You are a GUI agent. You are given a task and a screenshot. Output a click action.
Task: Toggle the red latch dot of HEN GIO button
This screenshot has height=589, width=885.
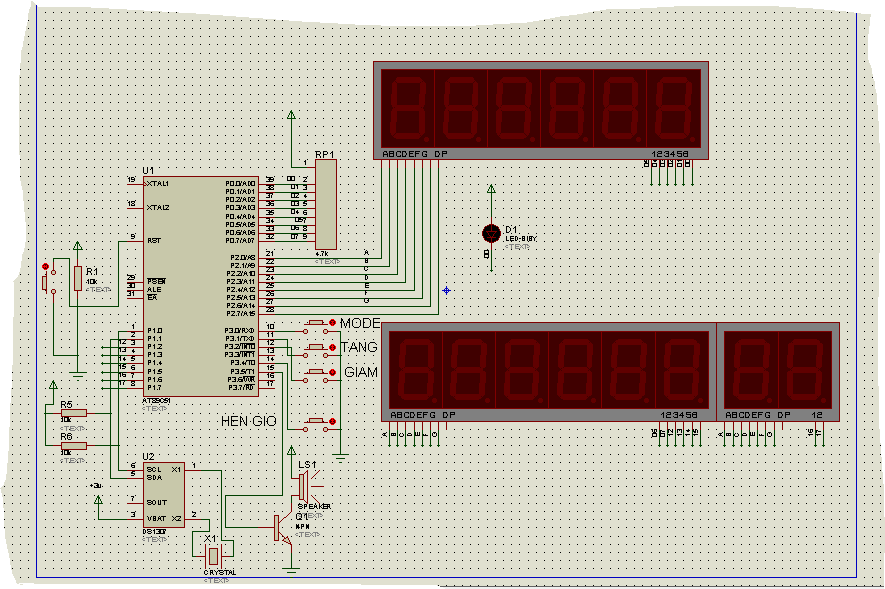pos(332,421)
